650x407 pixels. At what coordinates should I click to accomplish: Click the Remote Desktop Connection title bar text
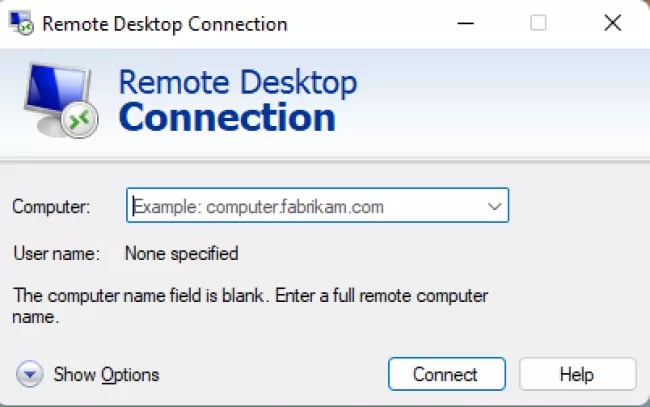click(x=165, y=24)
